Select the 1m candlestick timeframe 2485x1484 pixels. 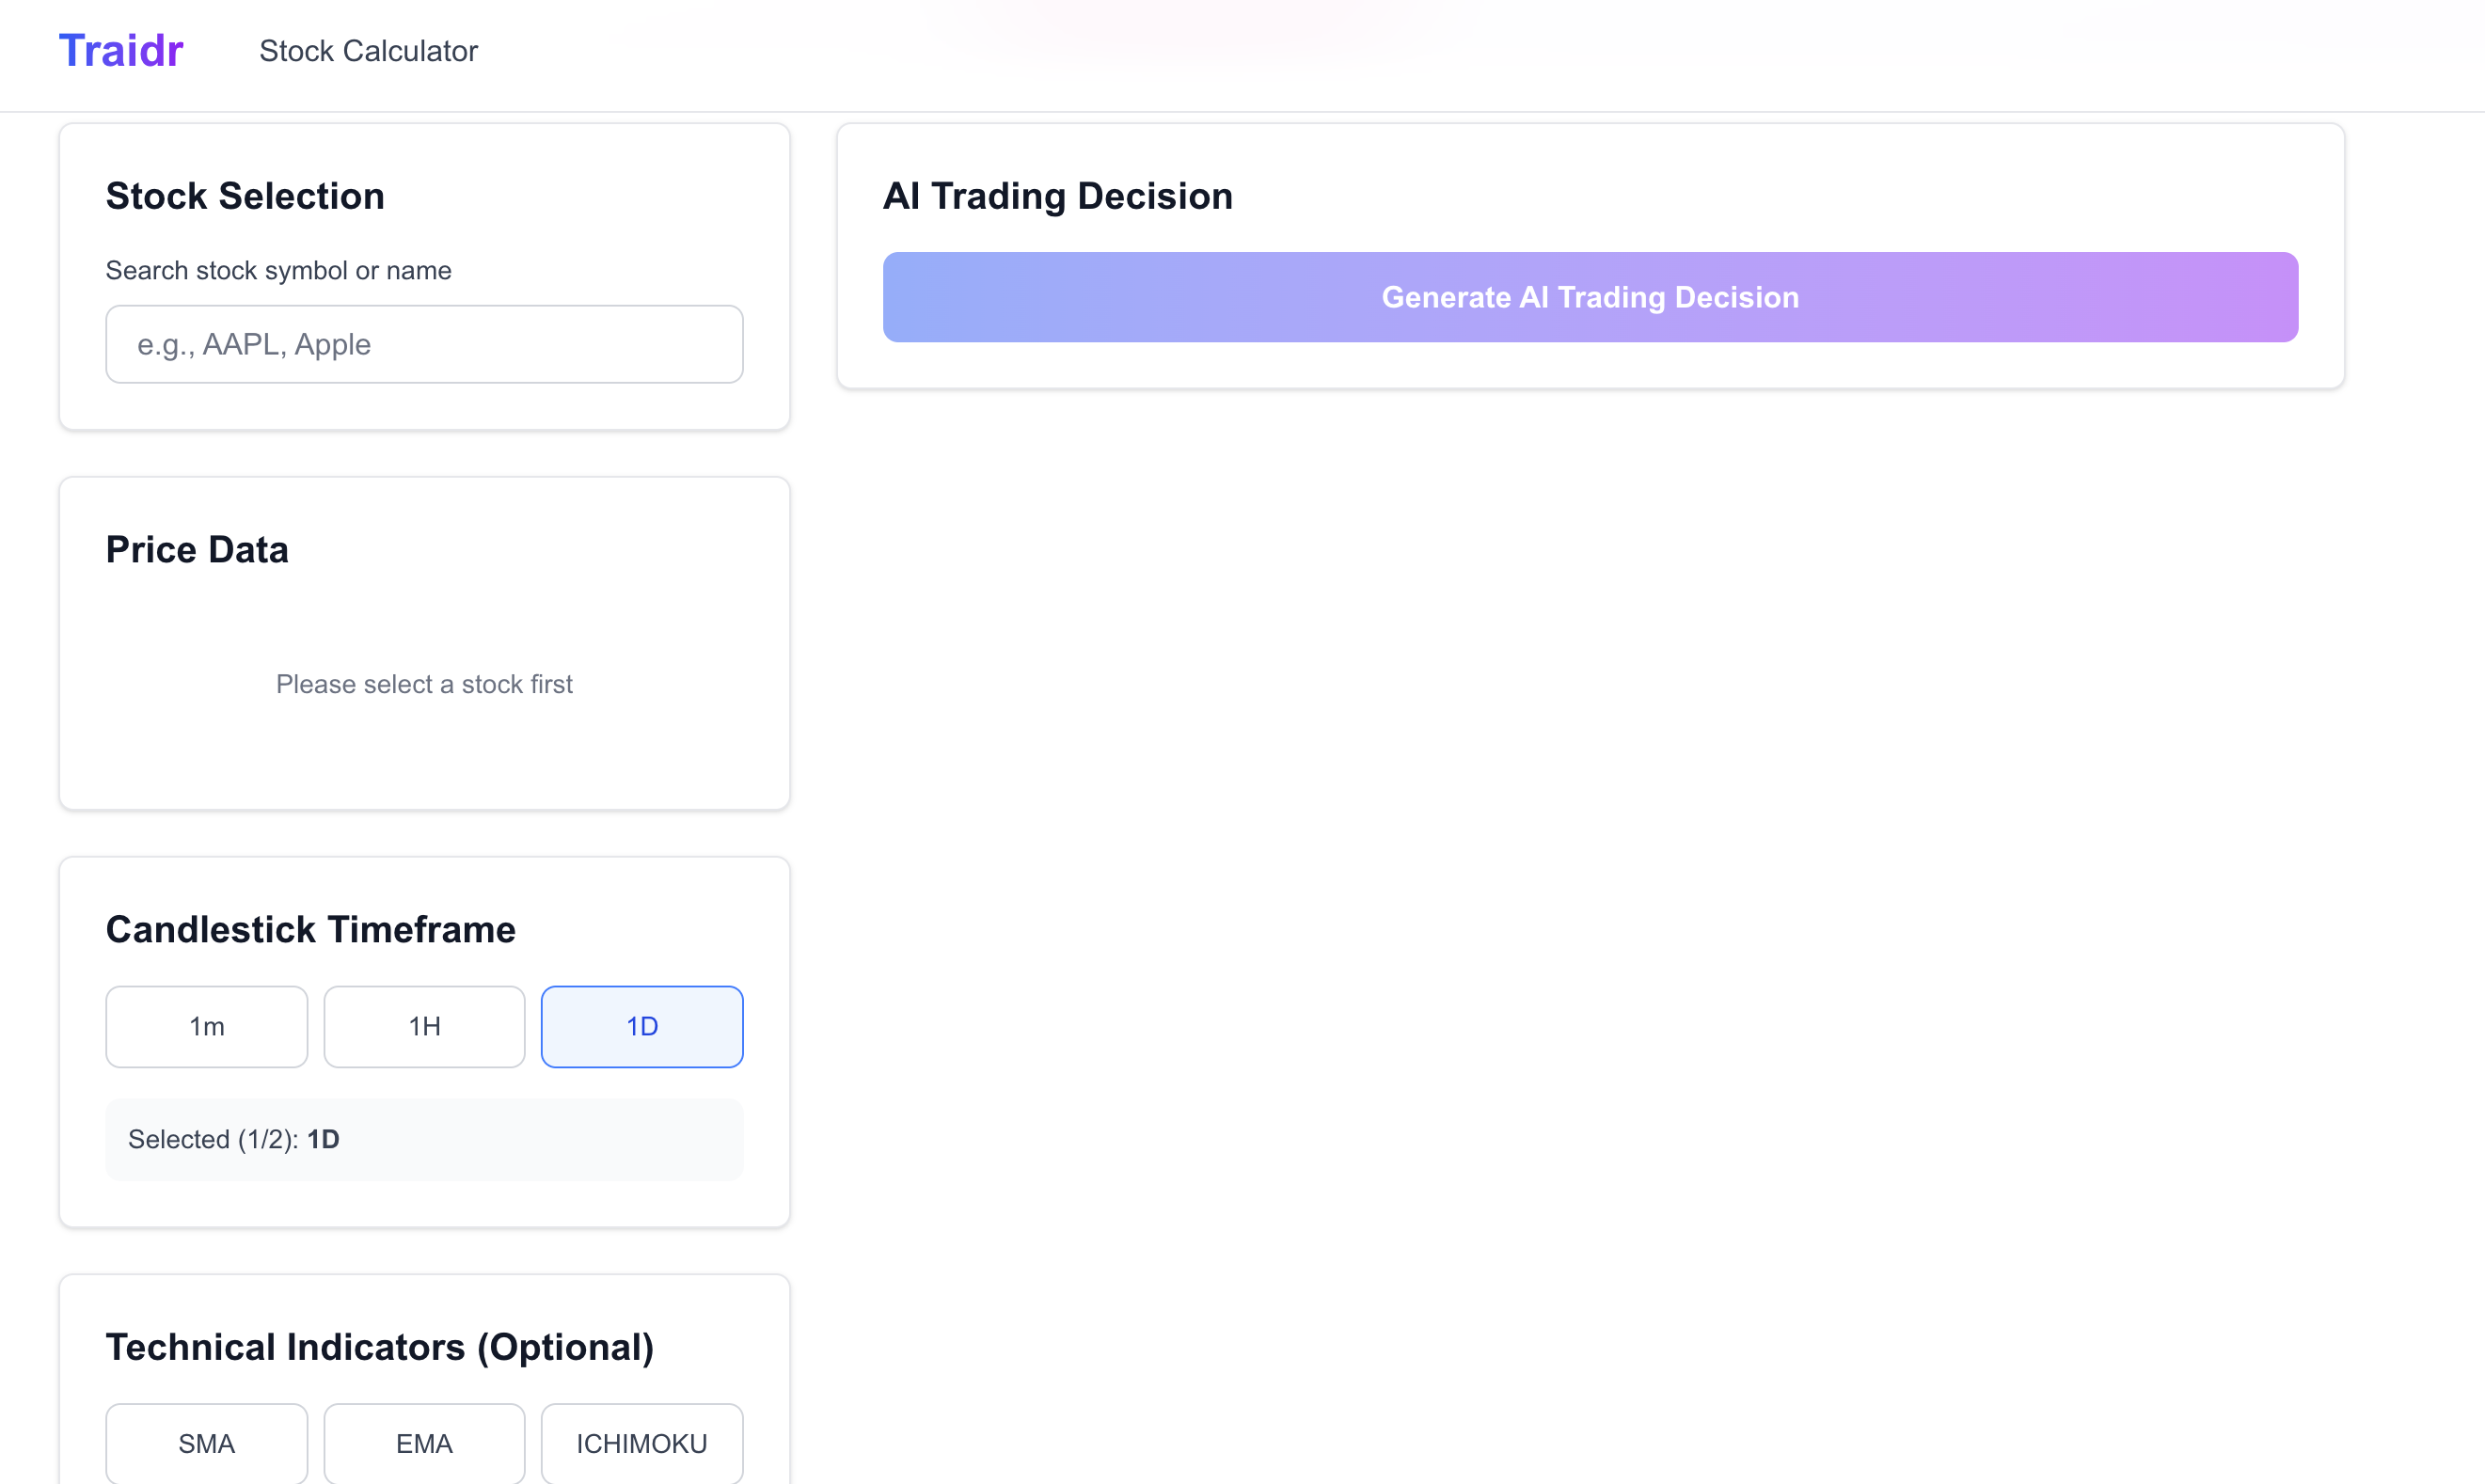tap(207, 1026)
